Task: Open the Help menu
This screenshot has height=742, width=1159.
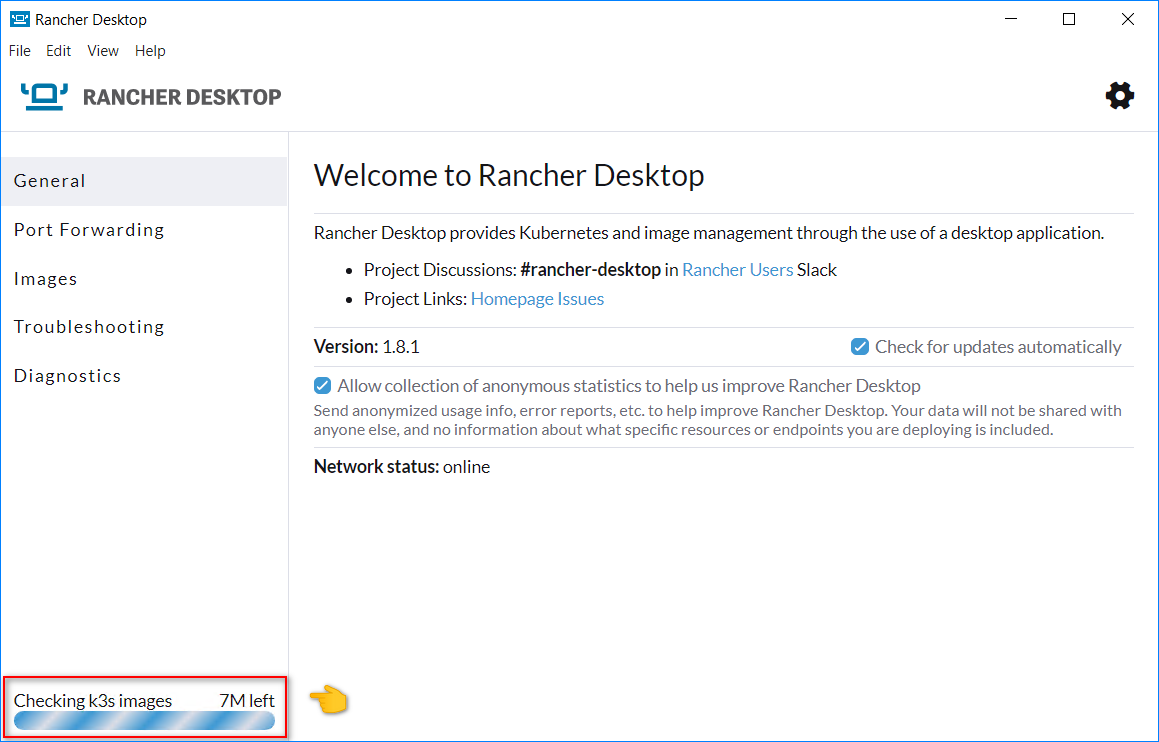Action: pyautogui.click(x=150, y=50)
